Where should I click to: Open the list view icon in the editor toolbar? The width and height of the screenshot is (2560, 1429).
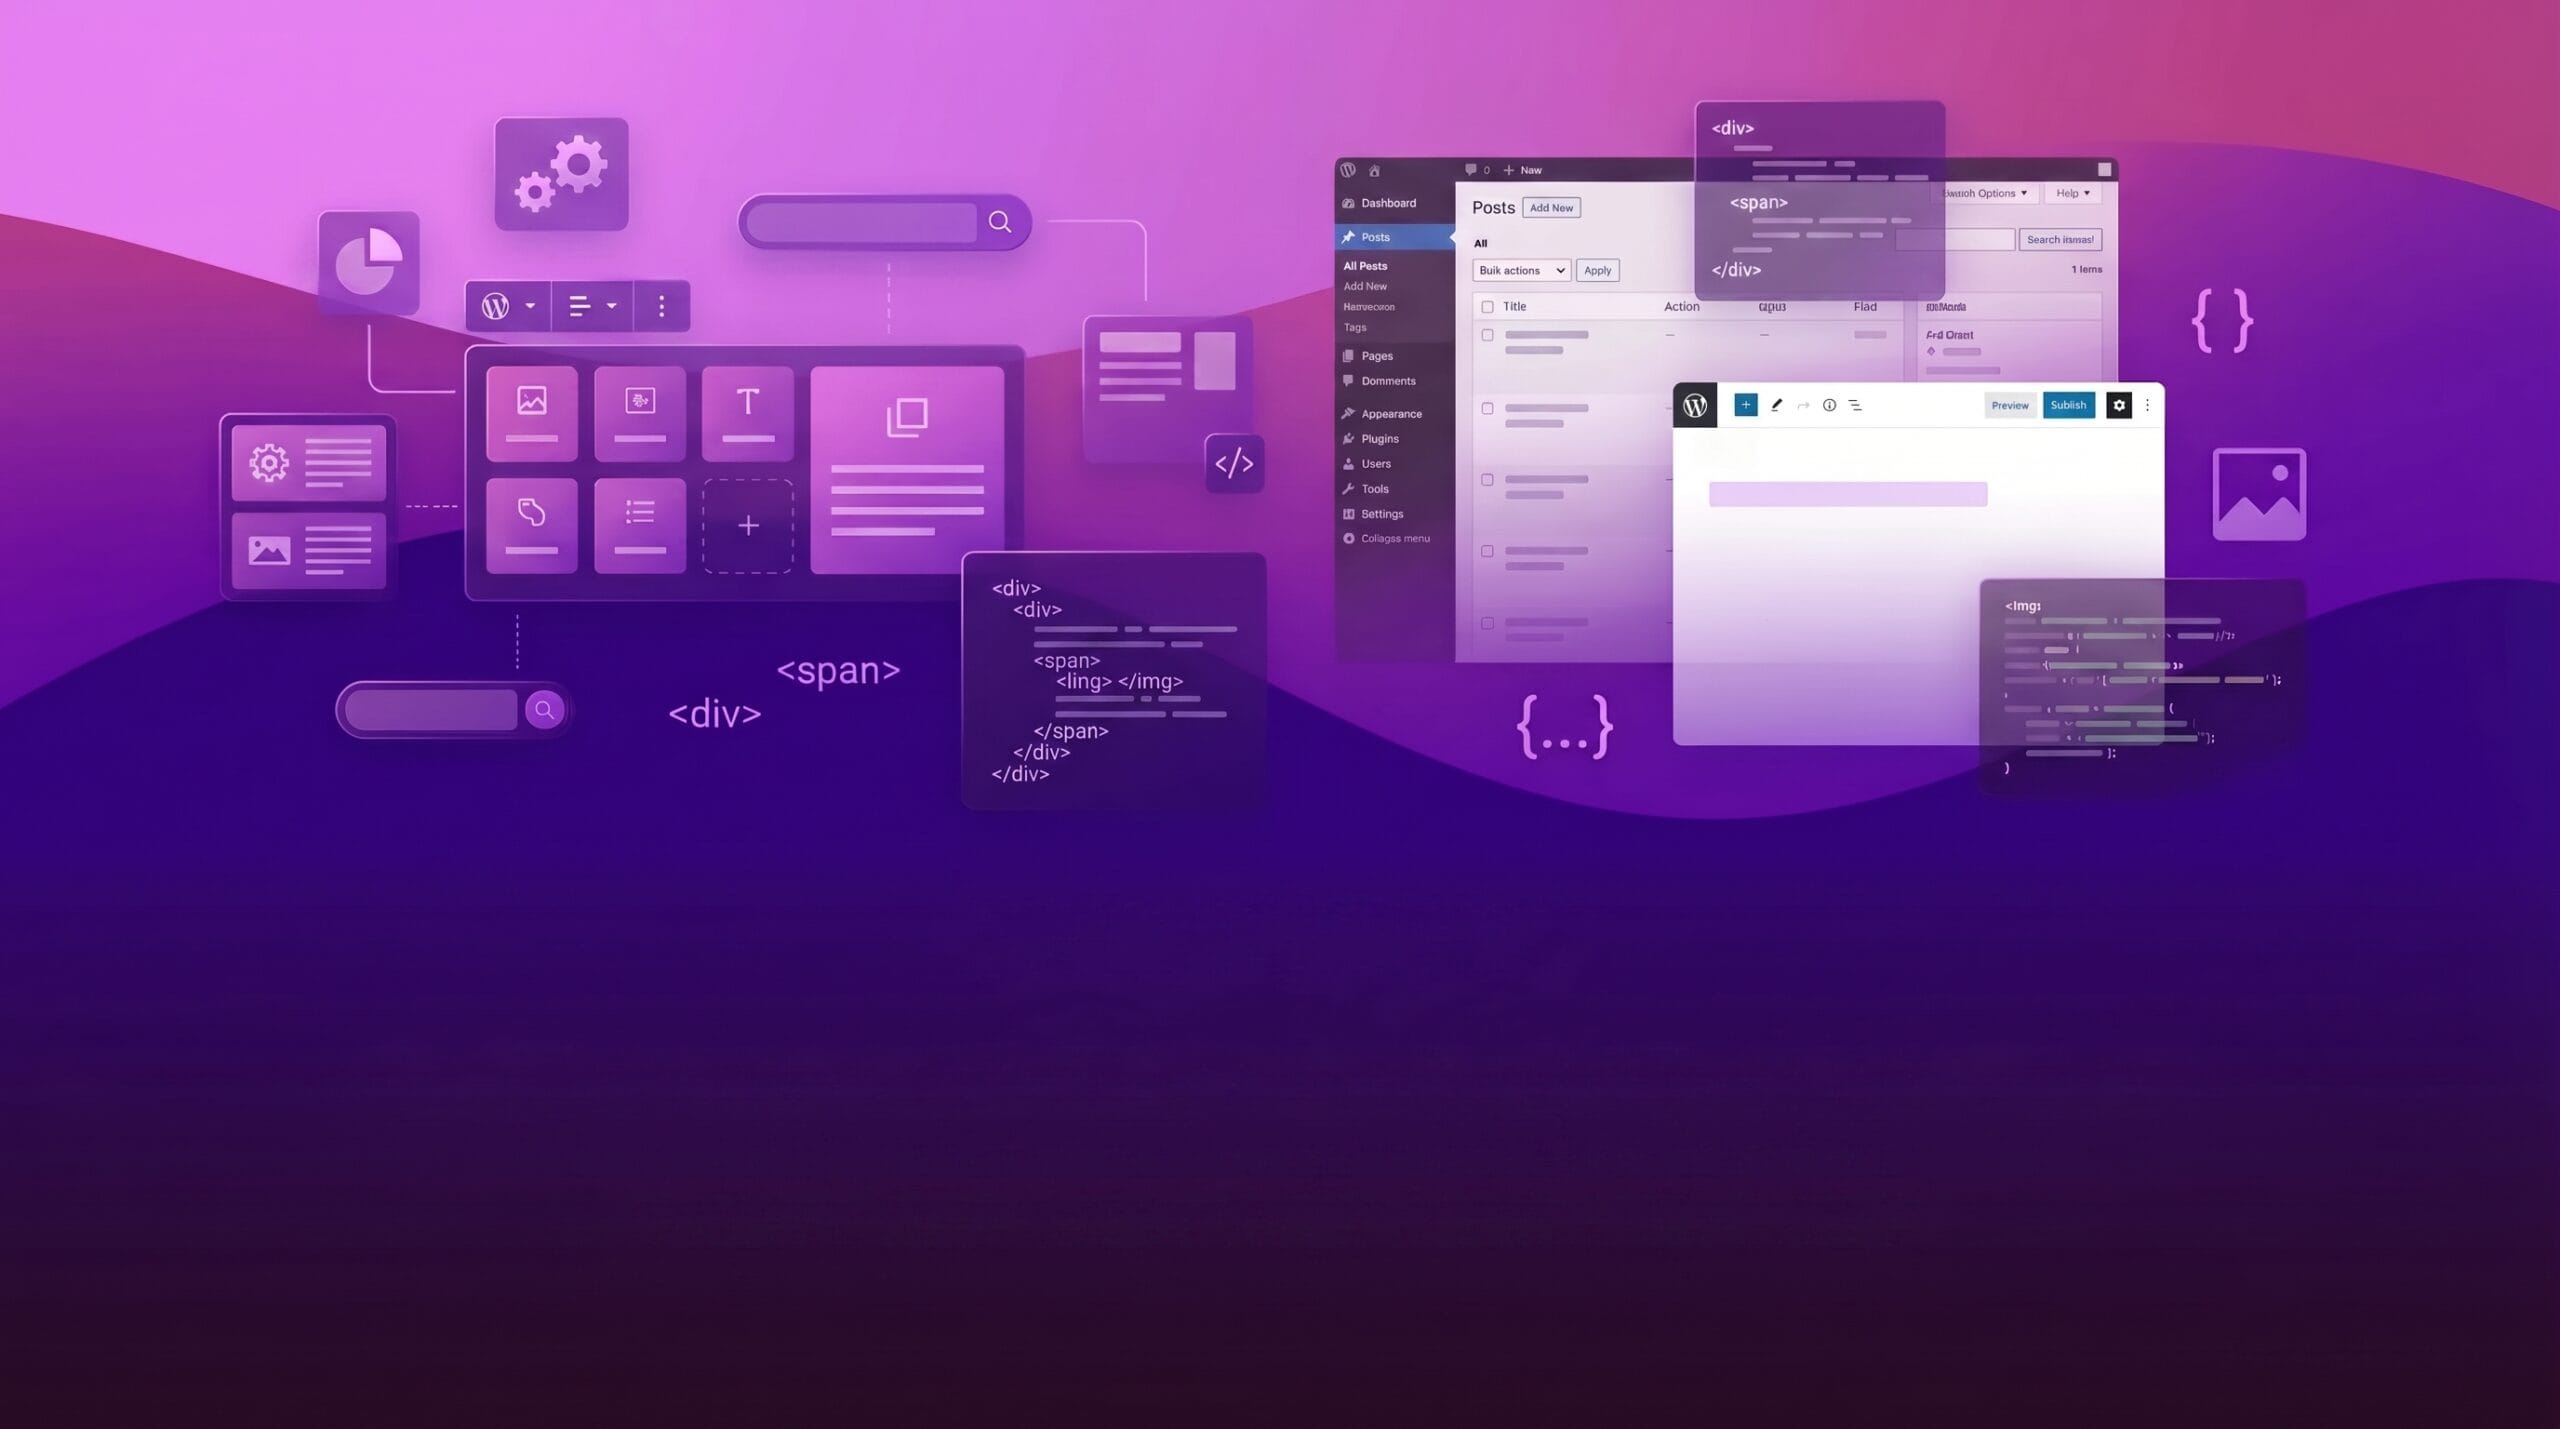click(x=1855, y=405)
